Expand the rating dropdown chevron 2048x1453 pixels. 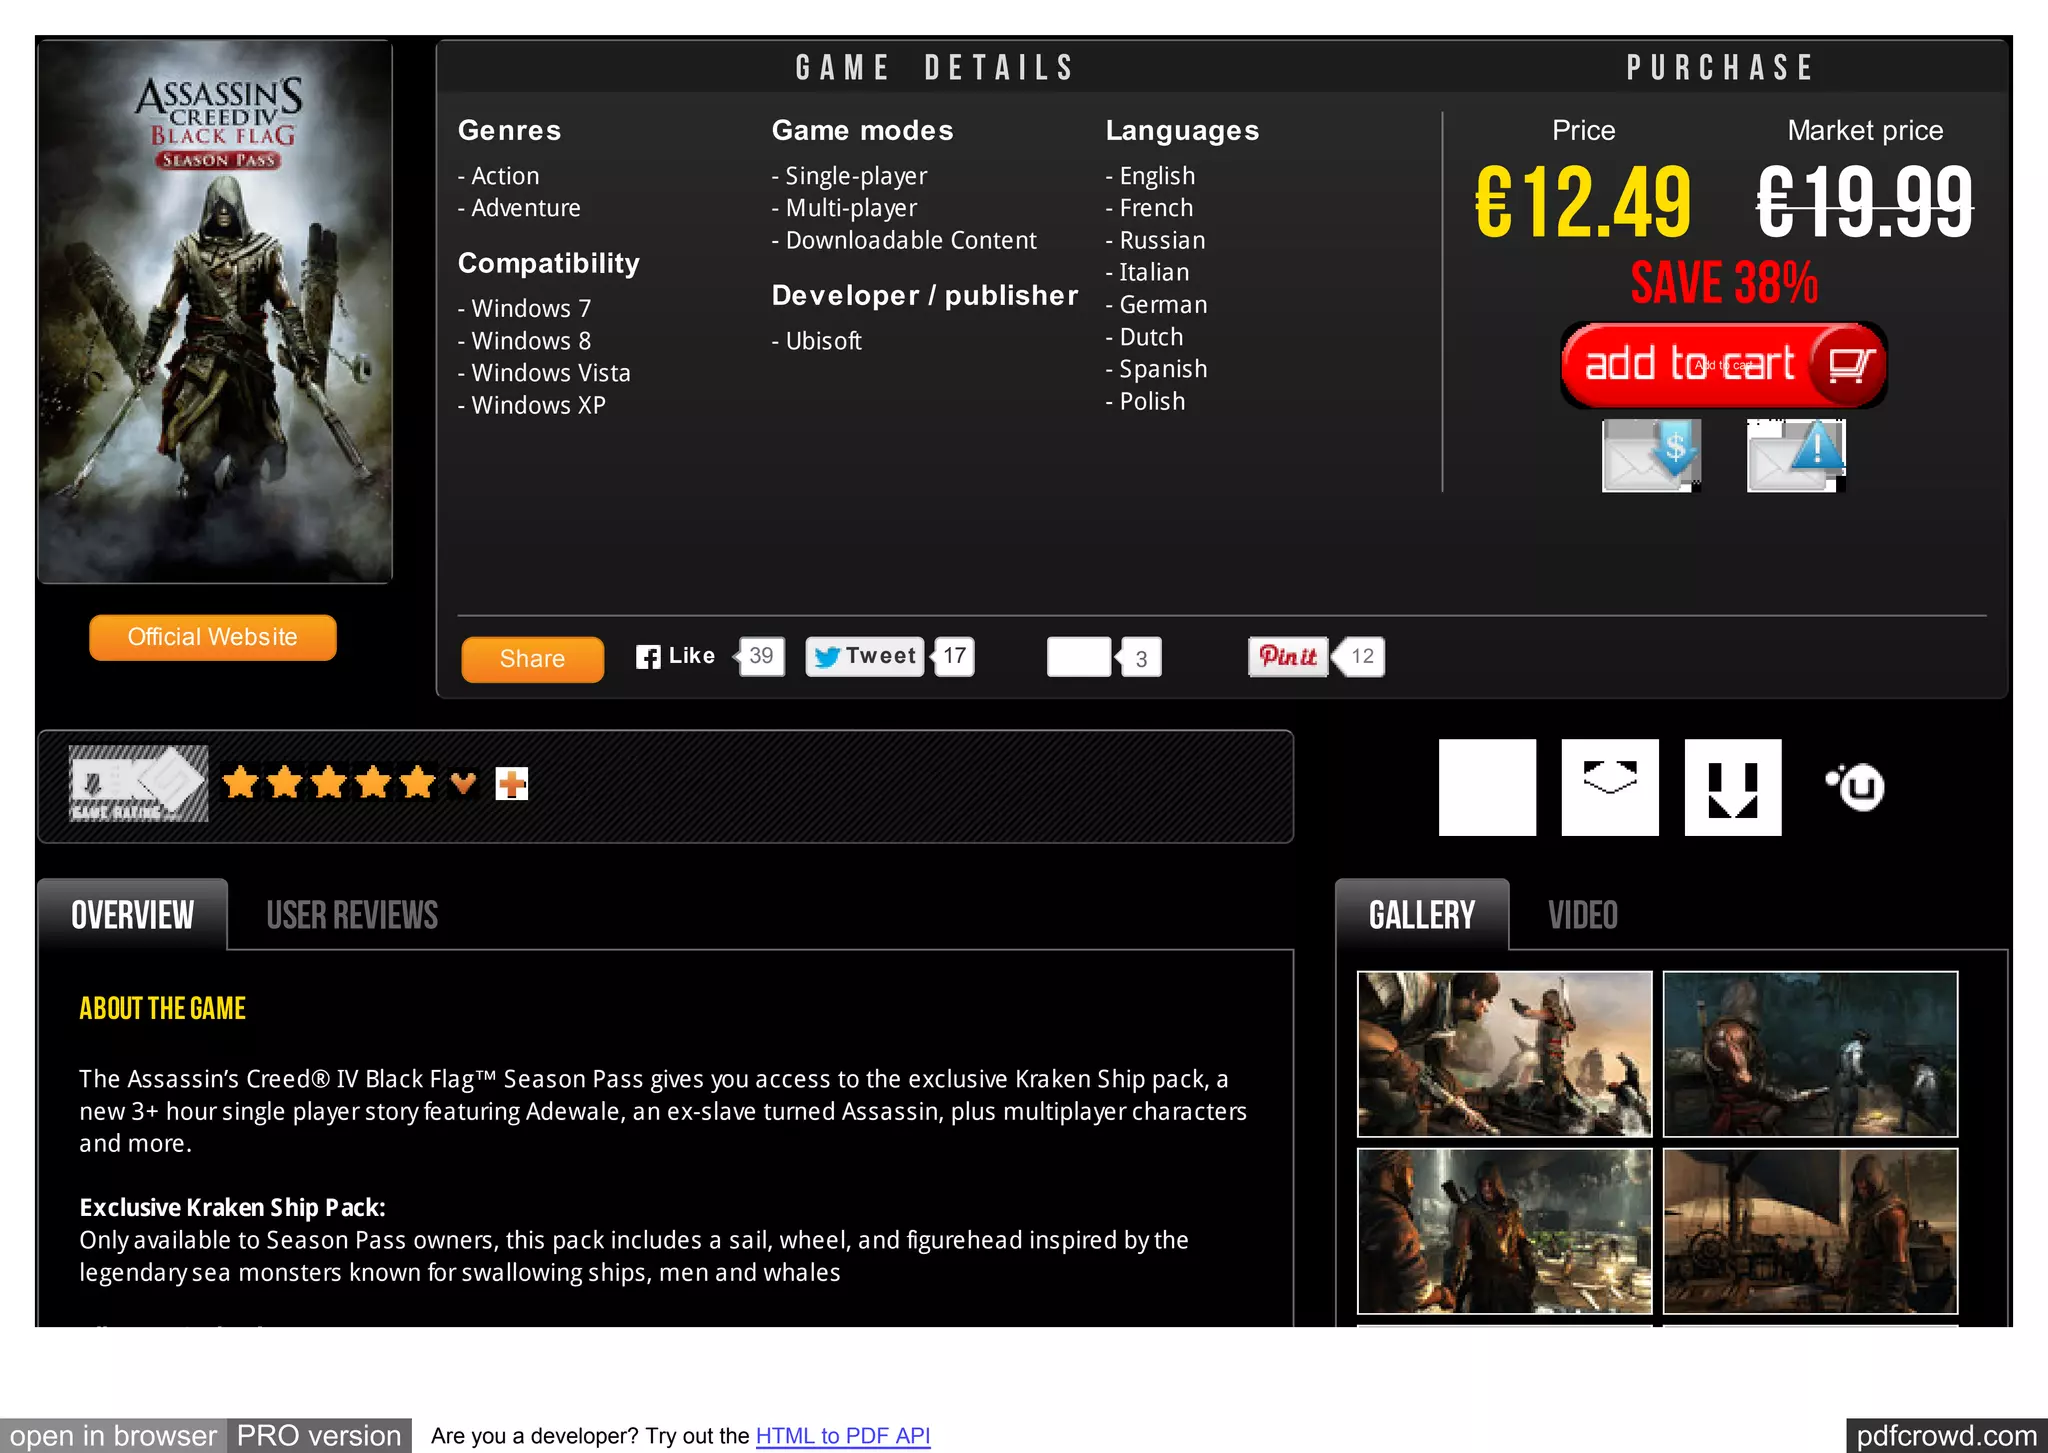pyautogui.click(x=462, y=783)
